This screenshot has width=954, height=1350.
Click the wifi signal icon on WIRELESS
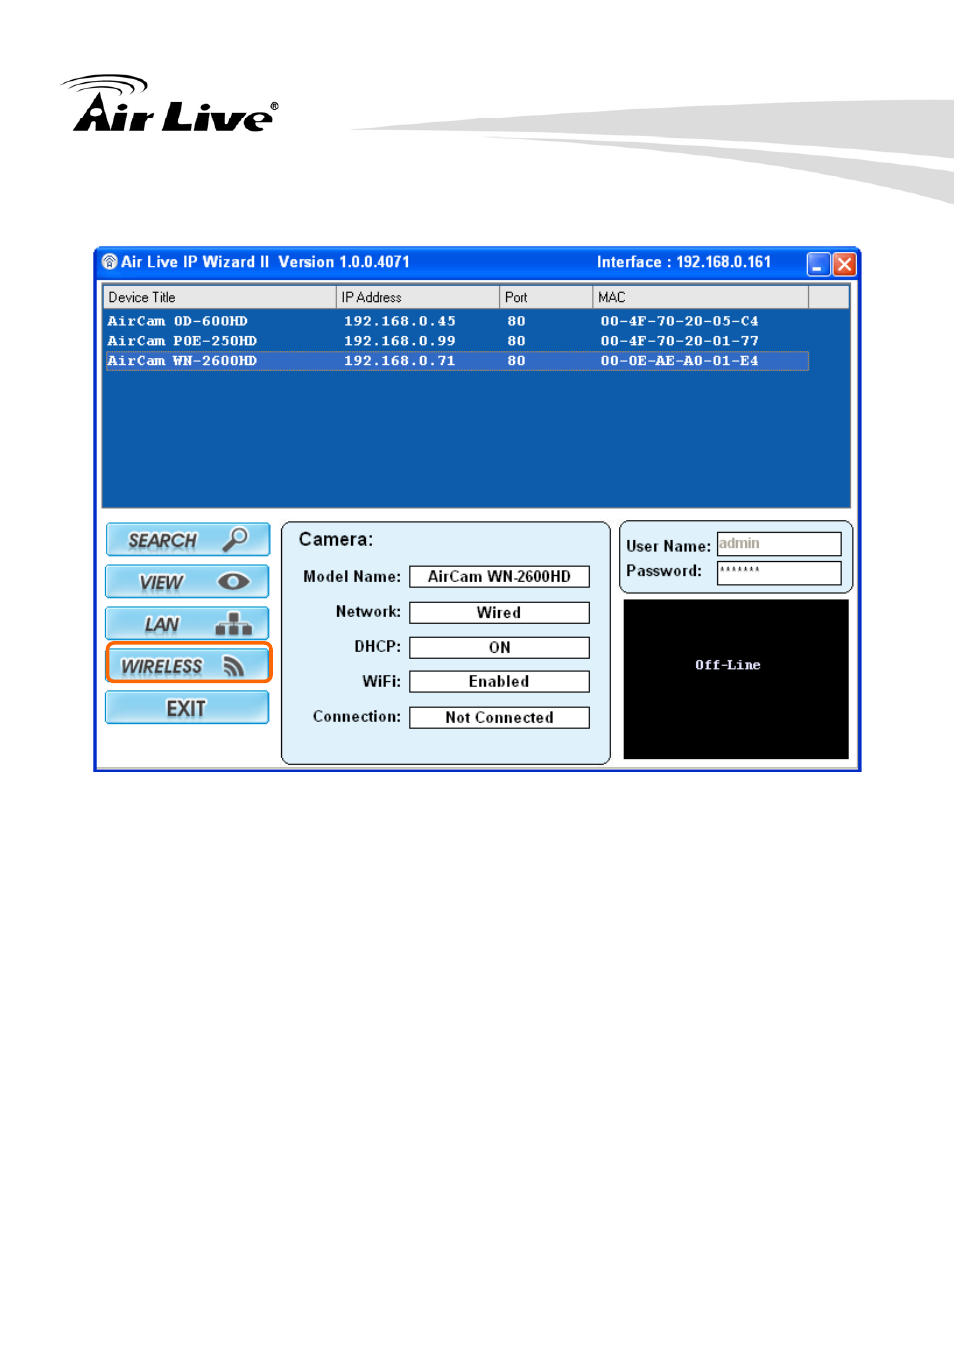[234, 666]
